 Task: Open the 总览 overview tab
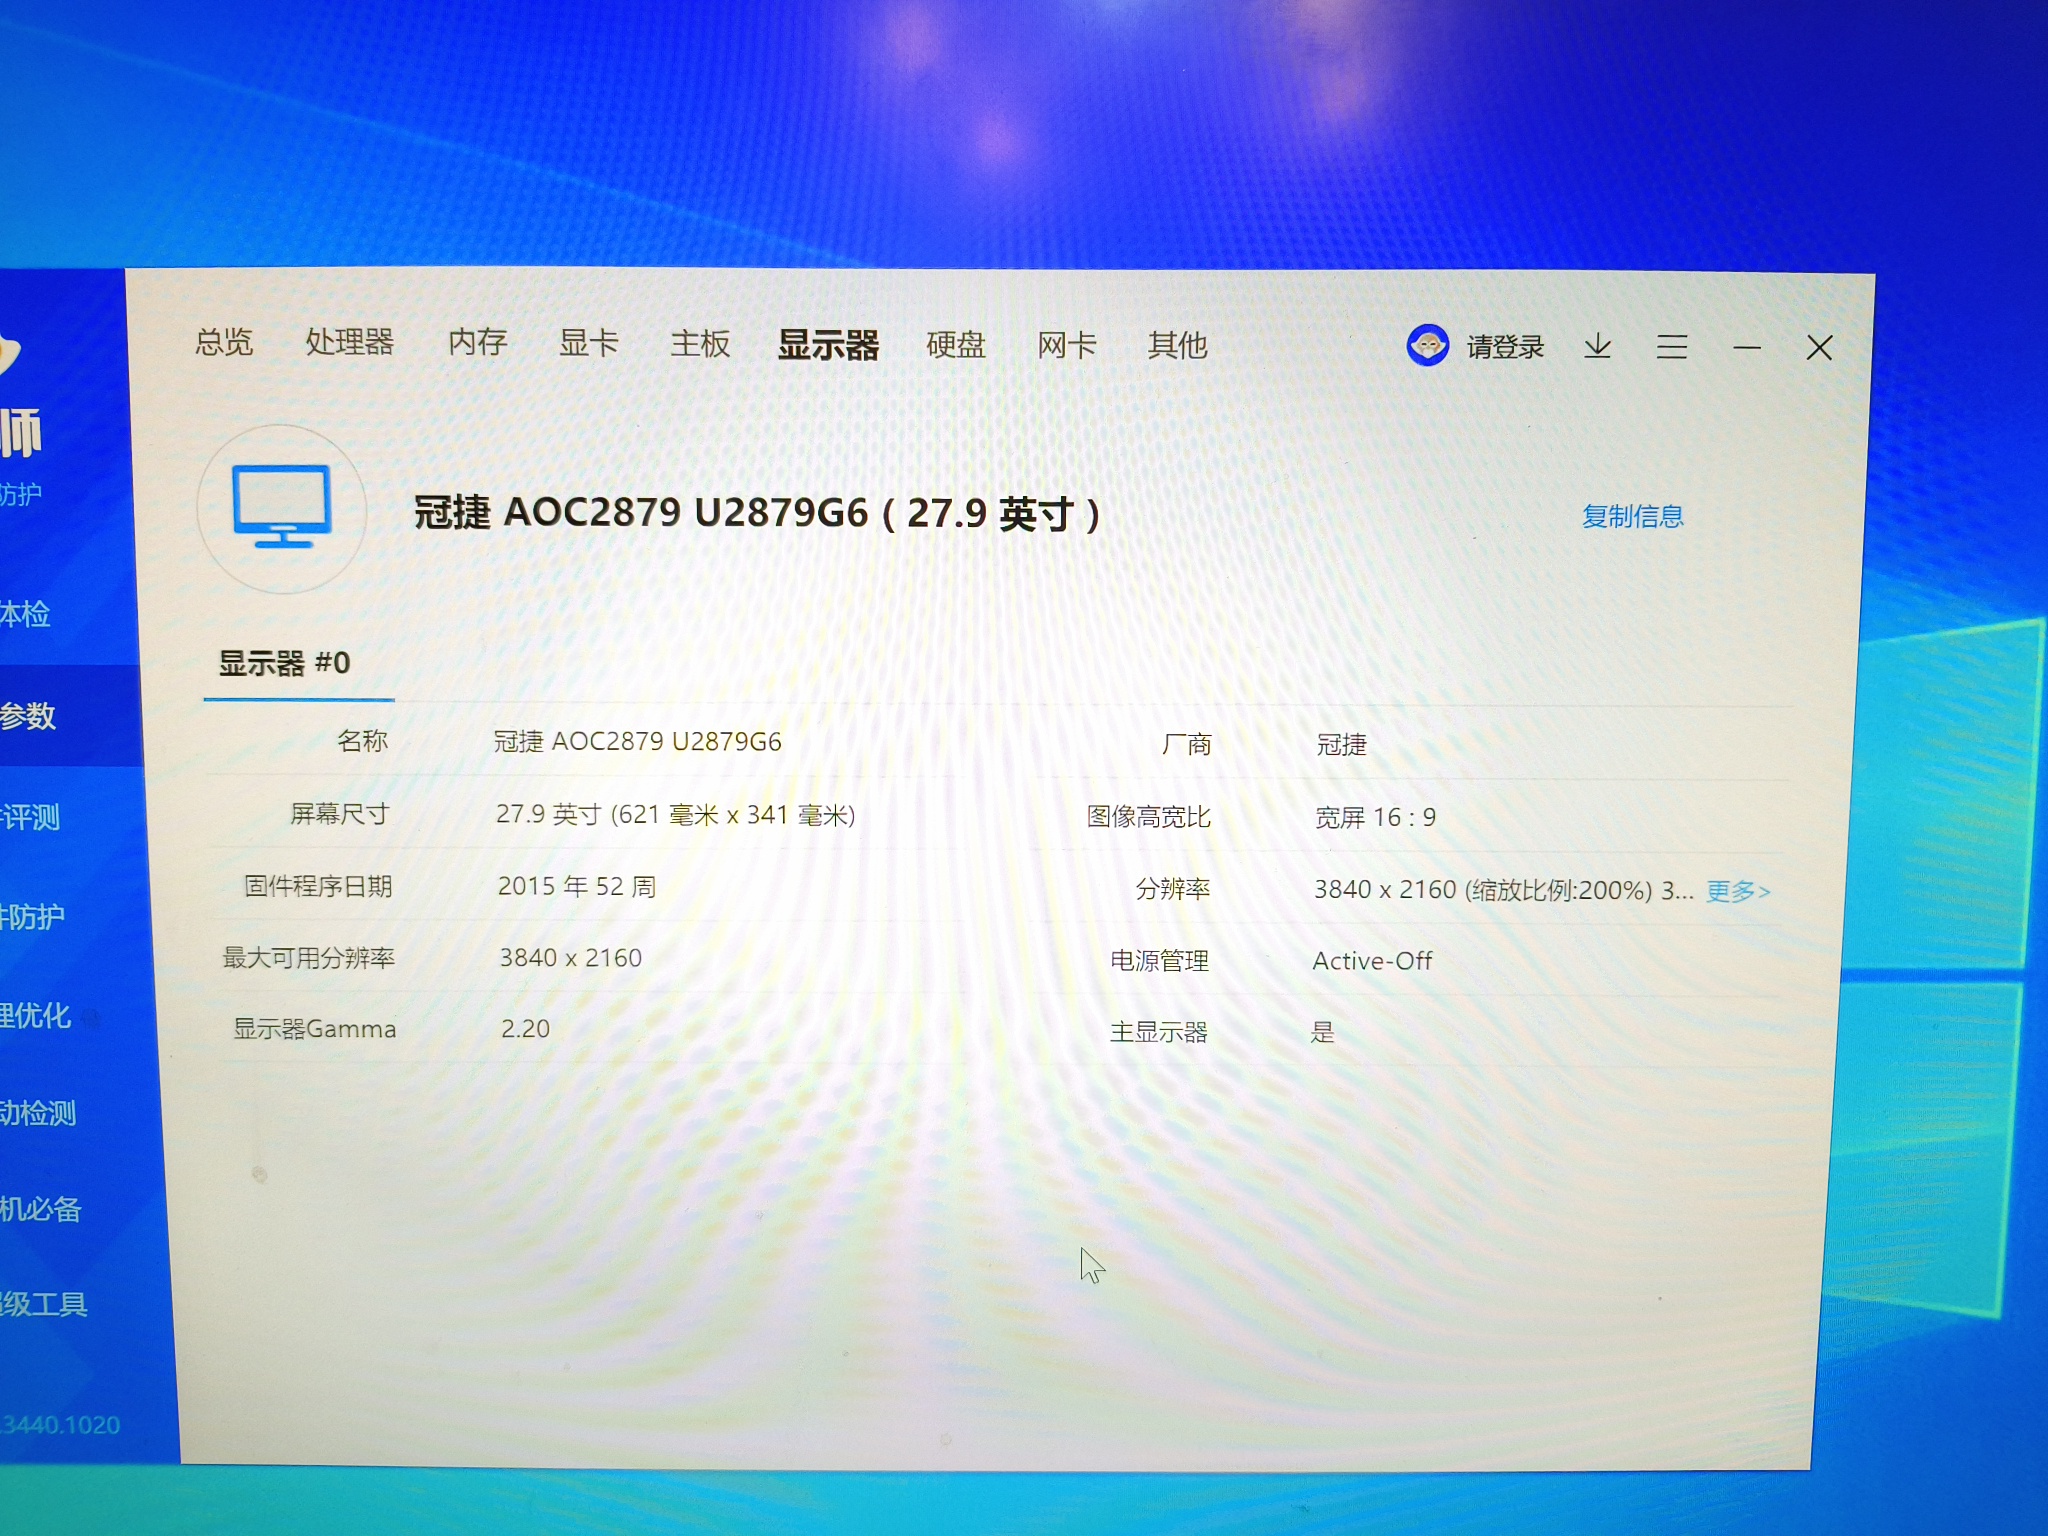(x=224, y=342)
